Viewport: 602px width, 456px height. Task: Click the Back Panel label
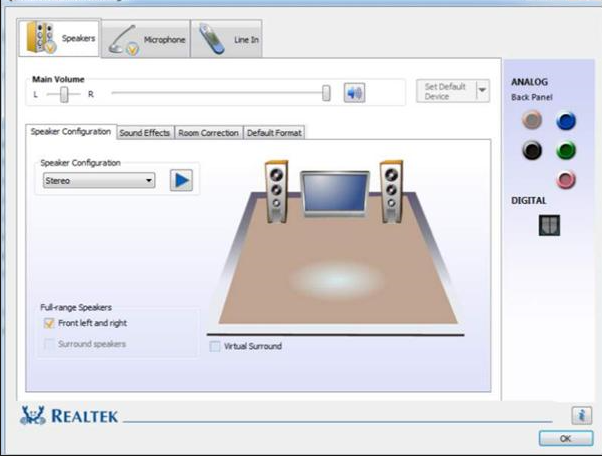tap(532, 97)
